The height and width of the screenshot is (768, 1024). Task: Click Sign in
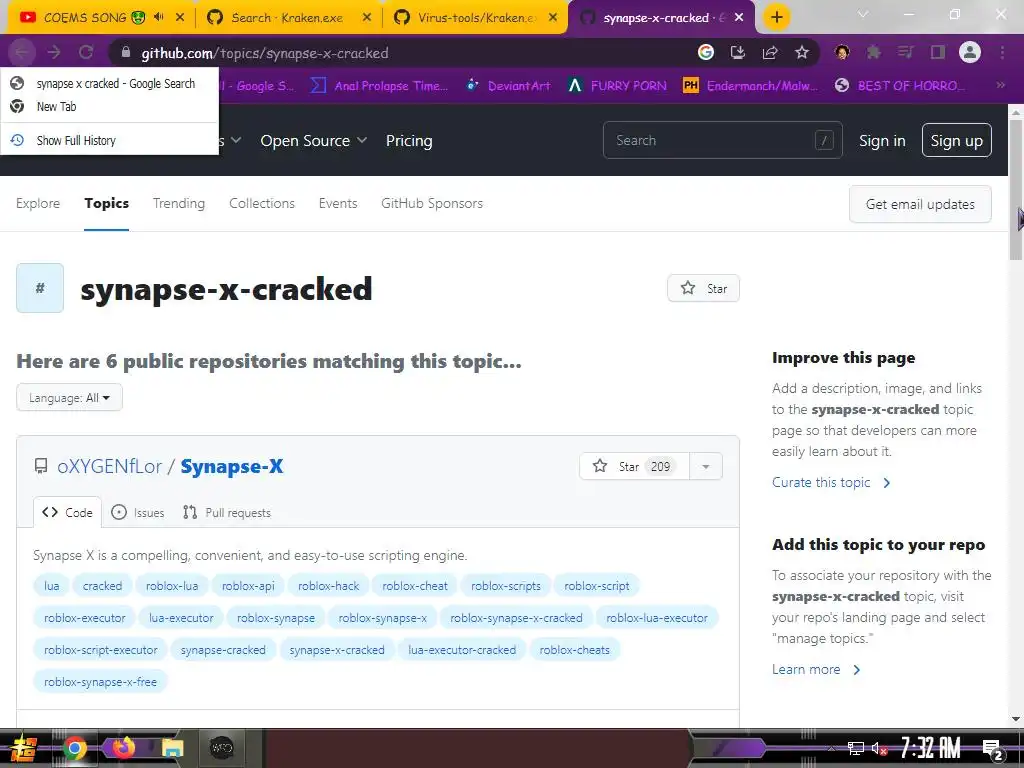(x=882, y=140)
